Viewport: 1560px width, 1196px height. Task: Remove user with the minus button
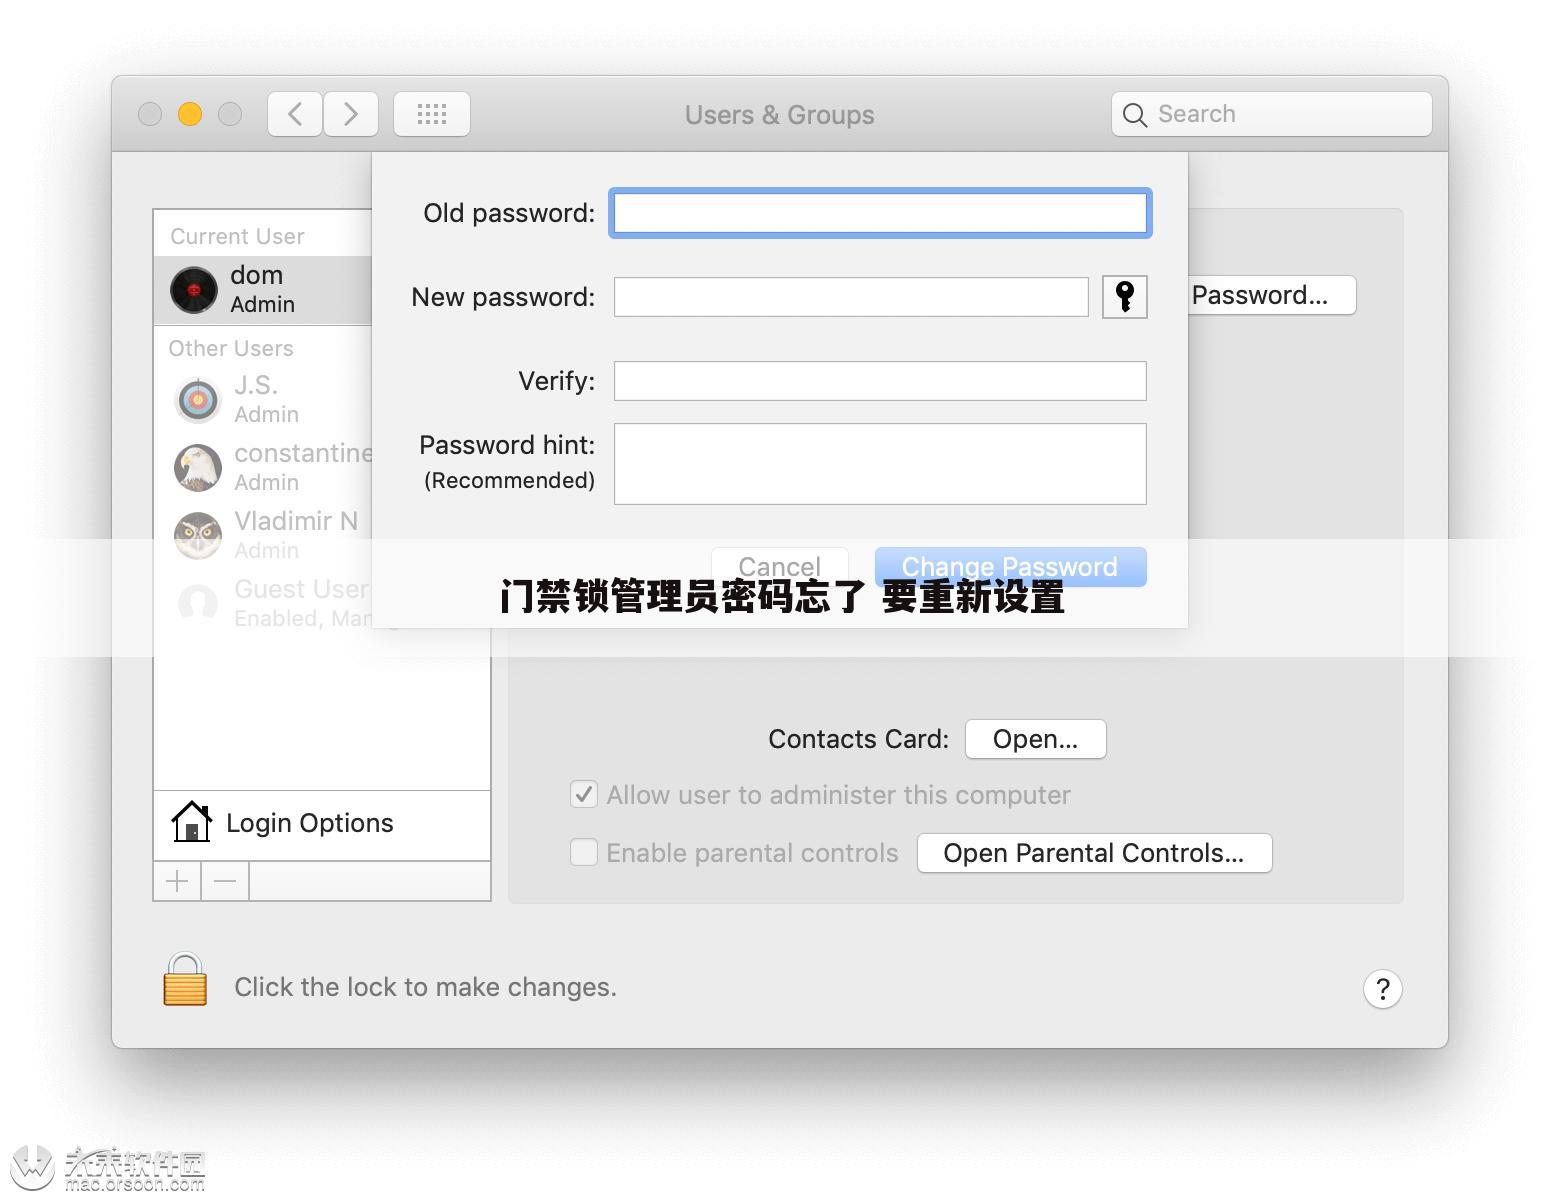225,881
